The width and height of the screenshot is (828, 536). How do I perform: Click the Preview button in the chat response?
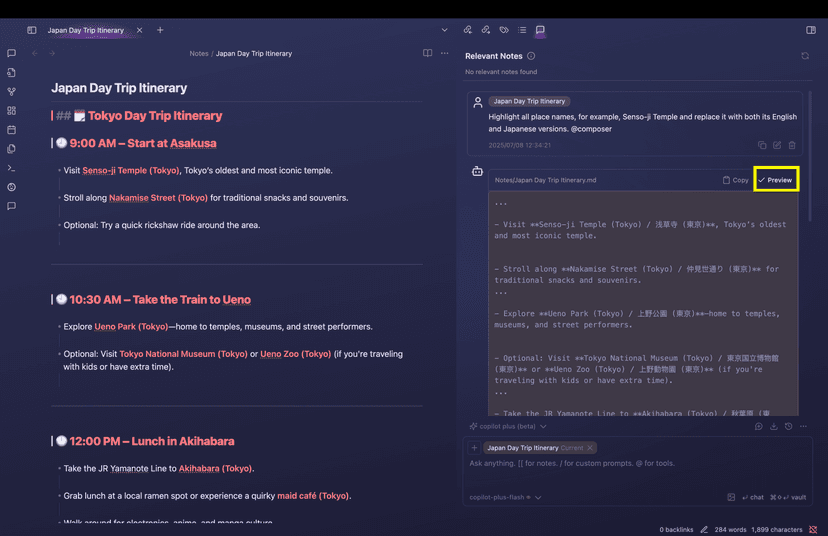pos(775,180)
